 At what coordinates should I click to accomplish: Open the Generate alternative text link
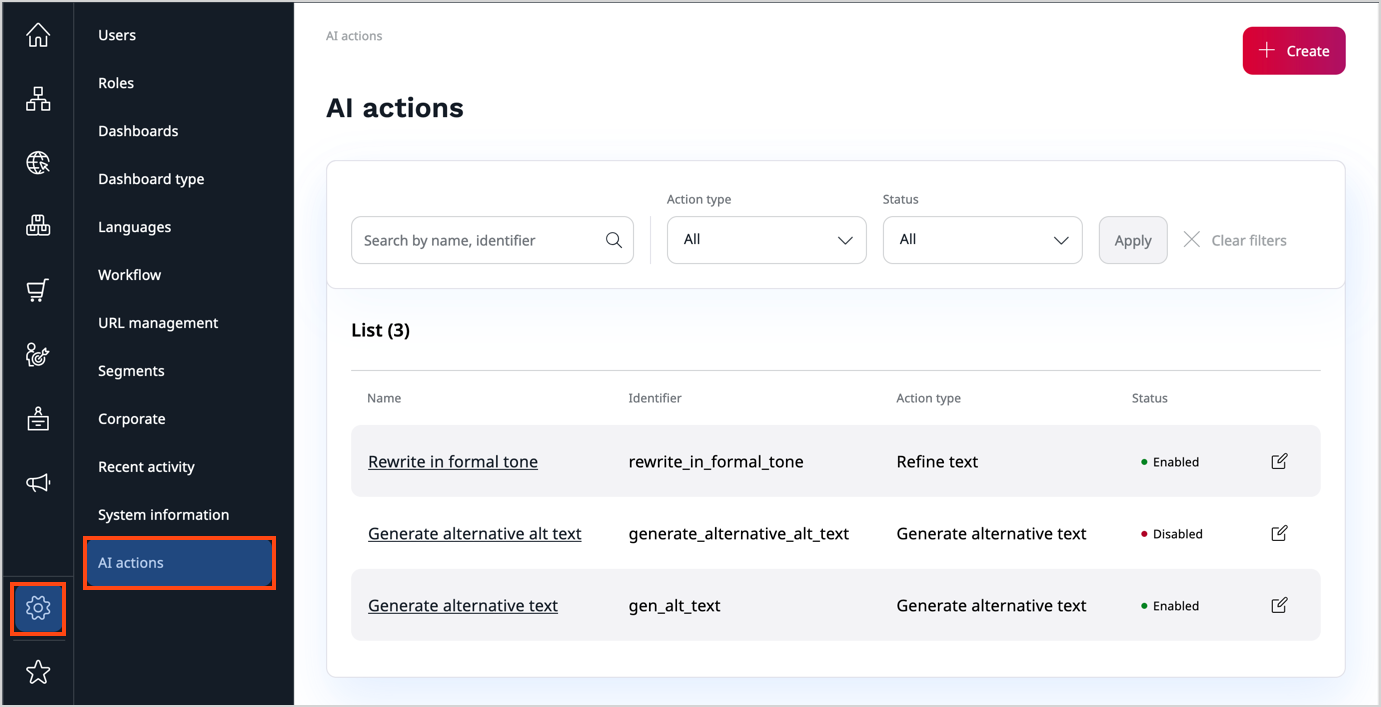(462, 605)
